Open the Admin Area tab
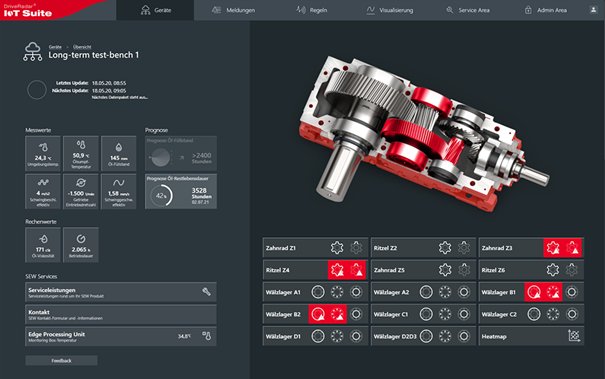 pos(546,10)
